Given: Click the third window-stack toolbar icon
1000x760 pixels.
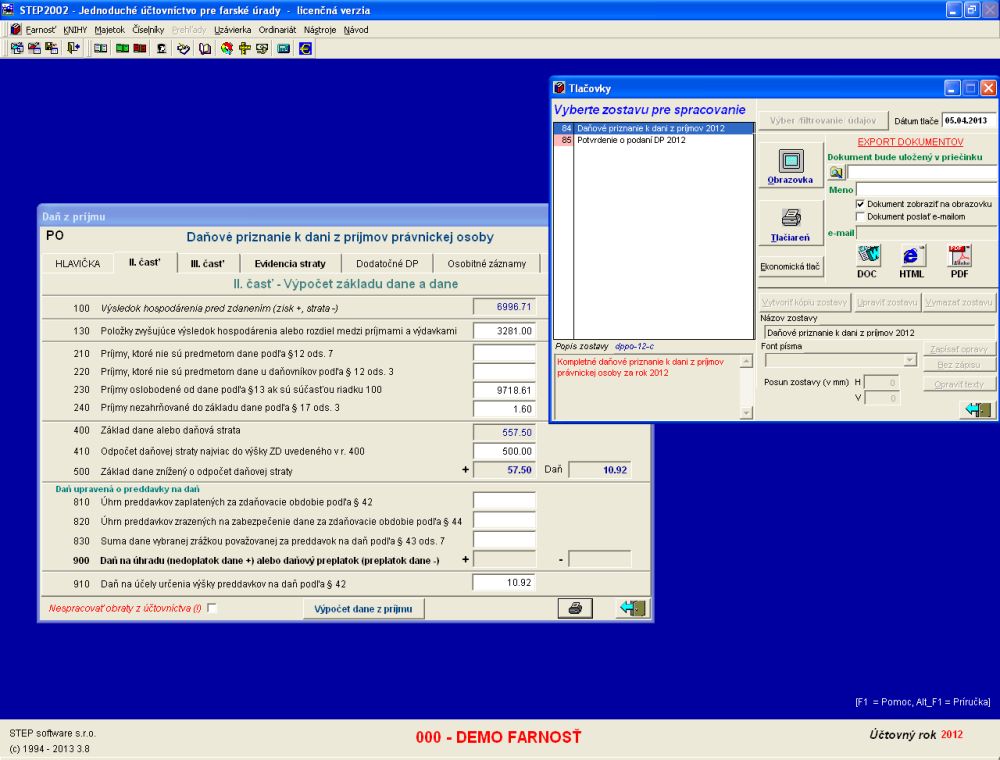Looking at the screenshot, I should (x=52, y=48).
